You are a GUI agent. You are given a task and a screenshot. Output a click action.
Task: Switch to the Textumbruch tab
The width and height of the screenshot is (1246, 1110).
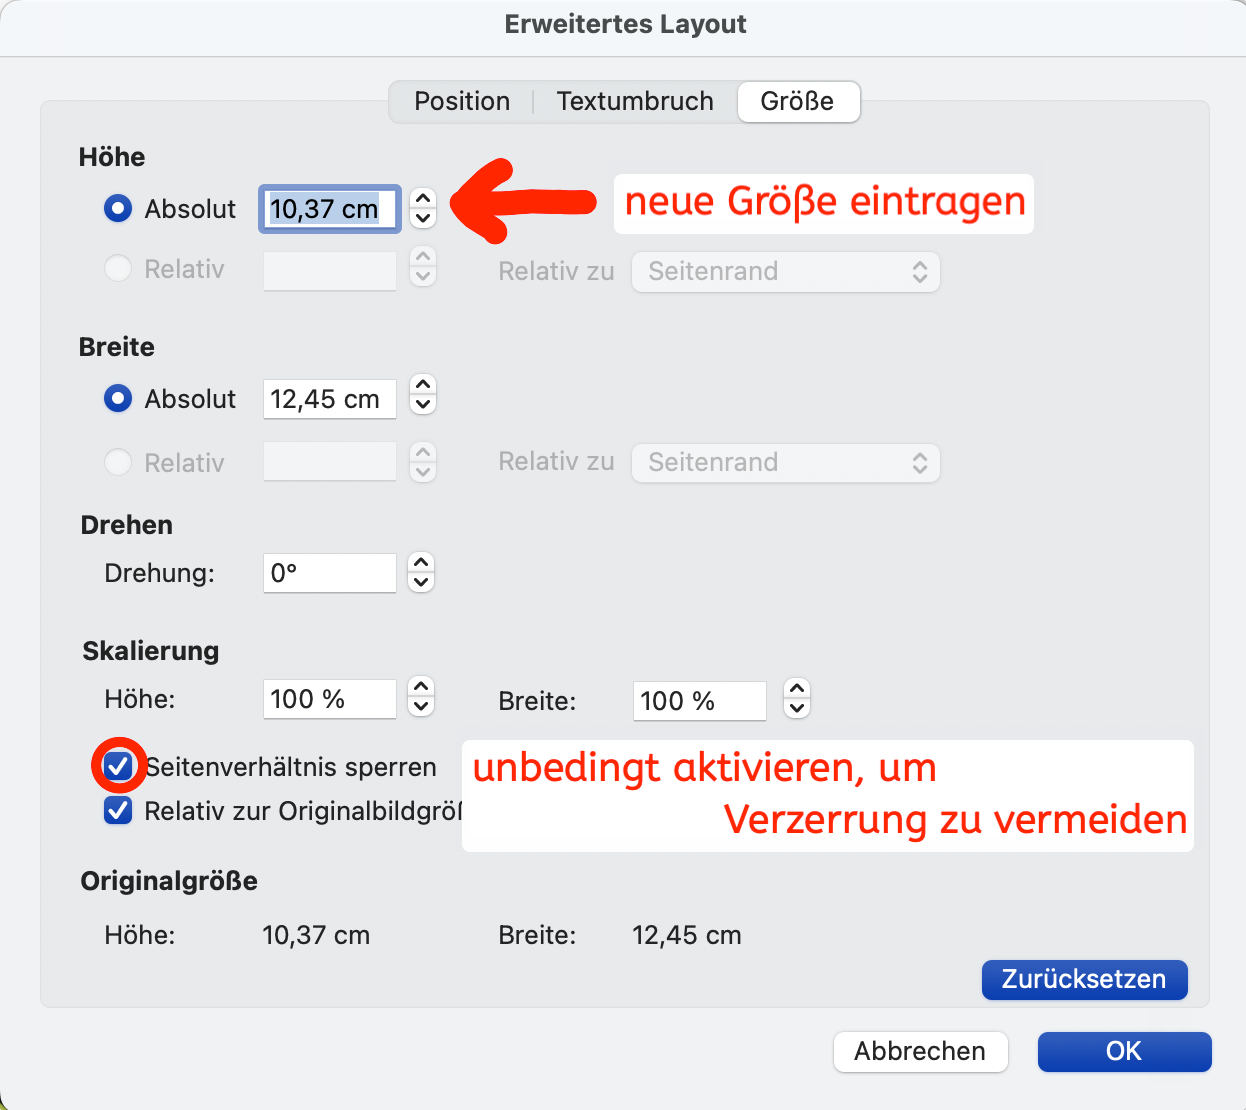[x=635, y=102]
